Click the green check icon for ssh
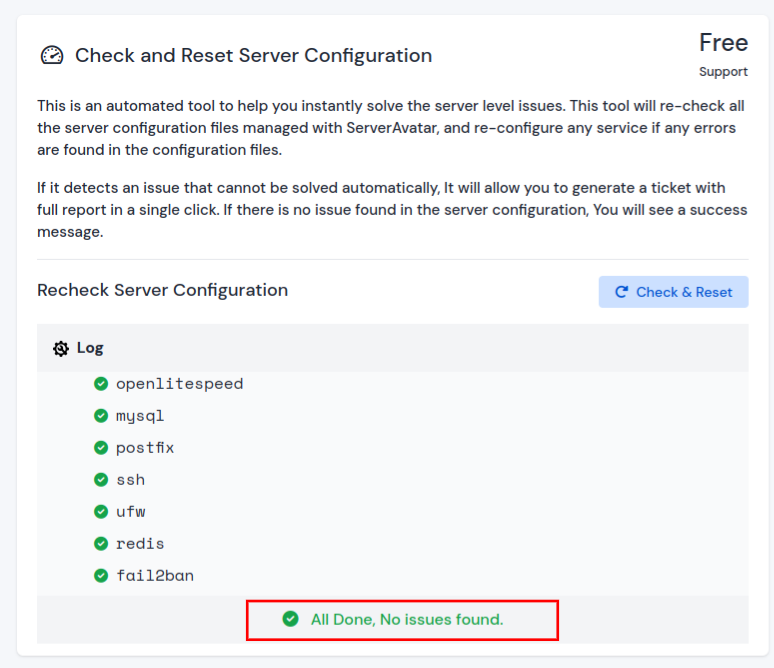The width and height of the screenshot is (774, 668). pyautogui.click(x=101, y=480)
